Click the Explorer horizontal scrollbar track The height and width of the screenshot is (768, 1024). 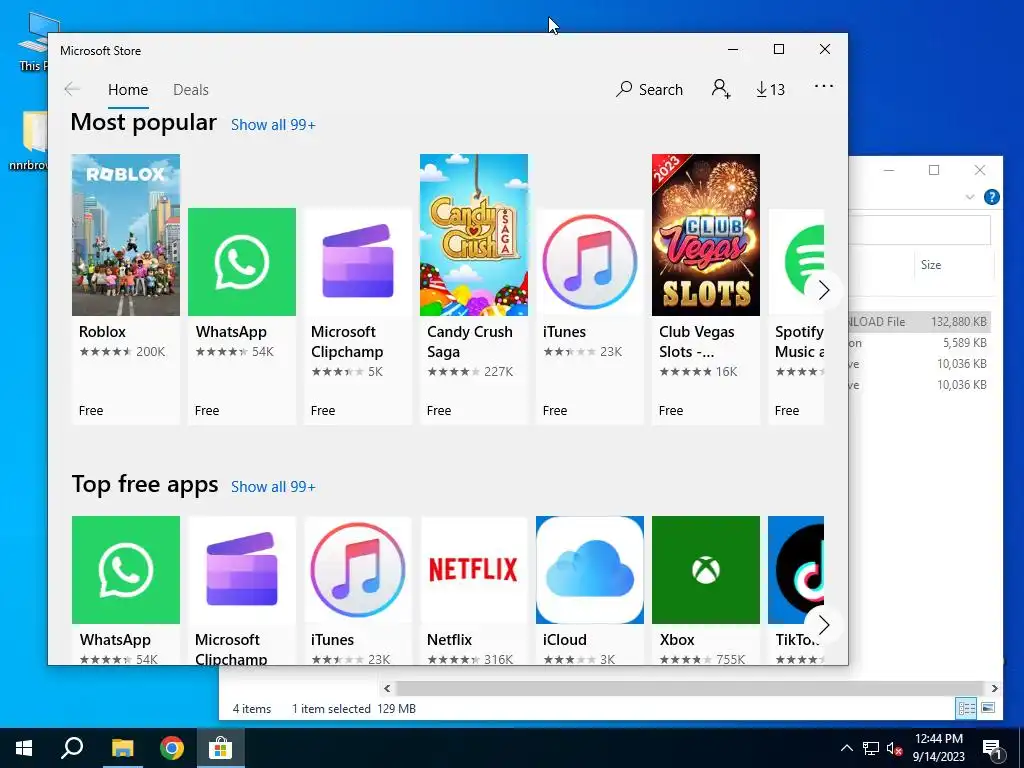tap(690, 688)
